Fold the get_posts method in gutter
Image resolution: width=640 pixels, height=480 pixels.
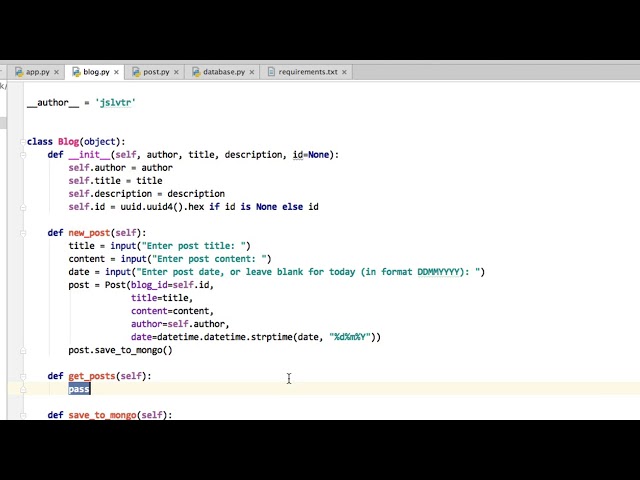tap(23, 376)
